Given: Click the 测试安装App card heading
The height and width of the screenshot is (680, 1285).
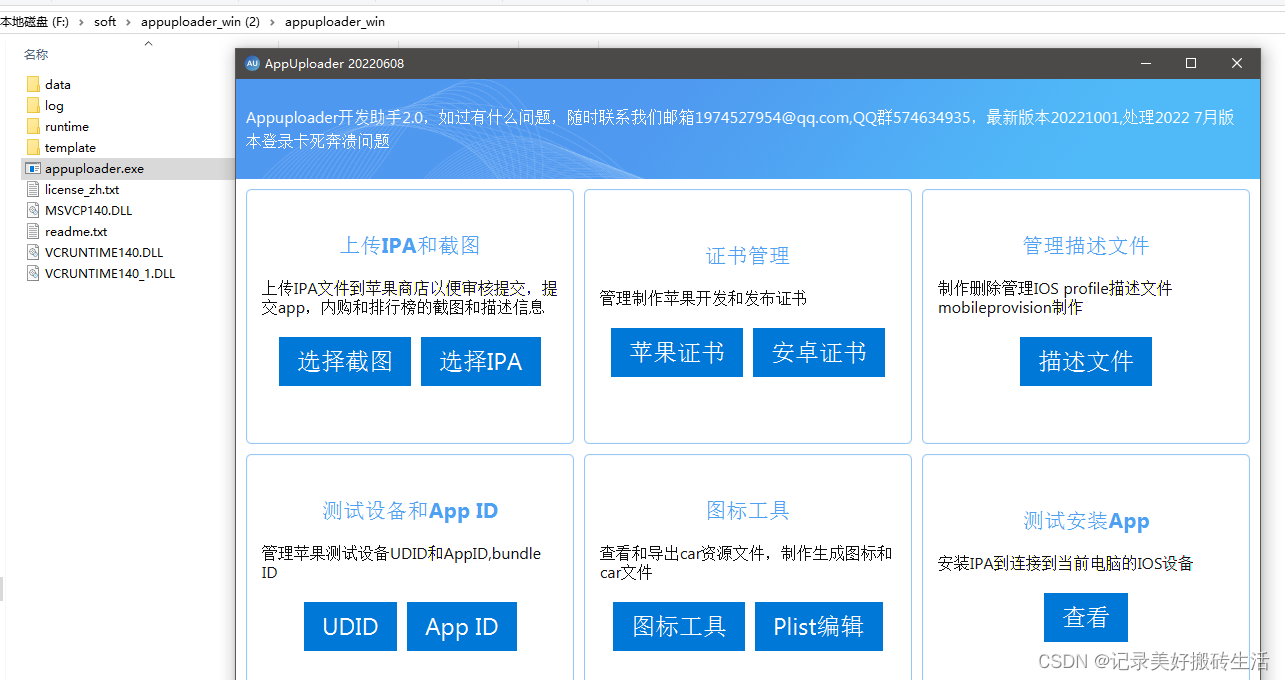Looking at the screenshot, I should tap(1086, 521).
